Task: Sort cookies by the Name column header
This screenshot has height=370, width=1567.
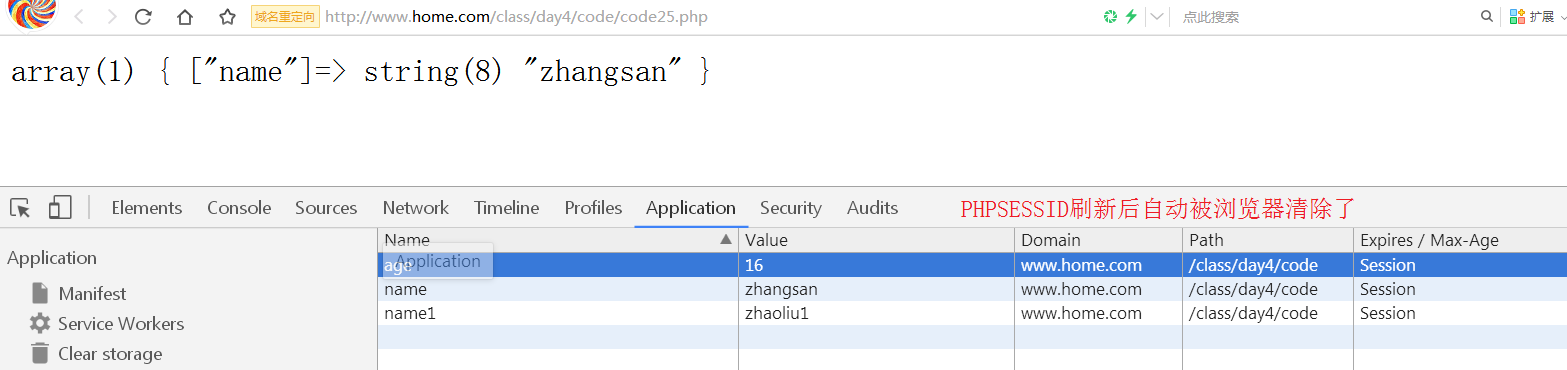Action: 558,240
